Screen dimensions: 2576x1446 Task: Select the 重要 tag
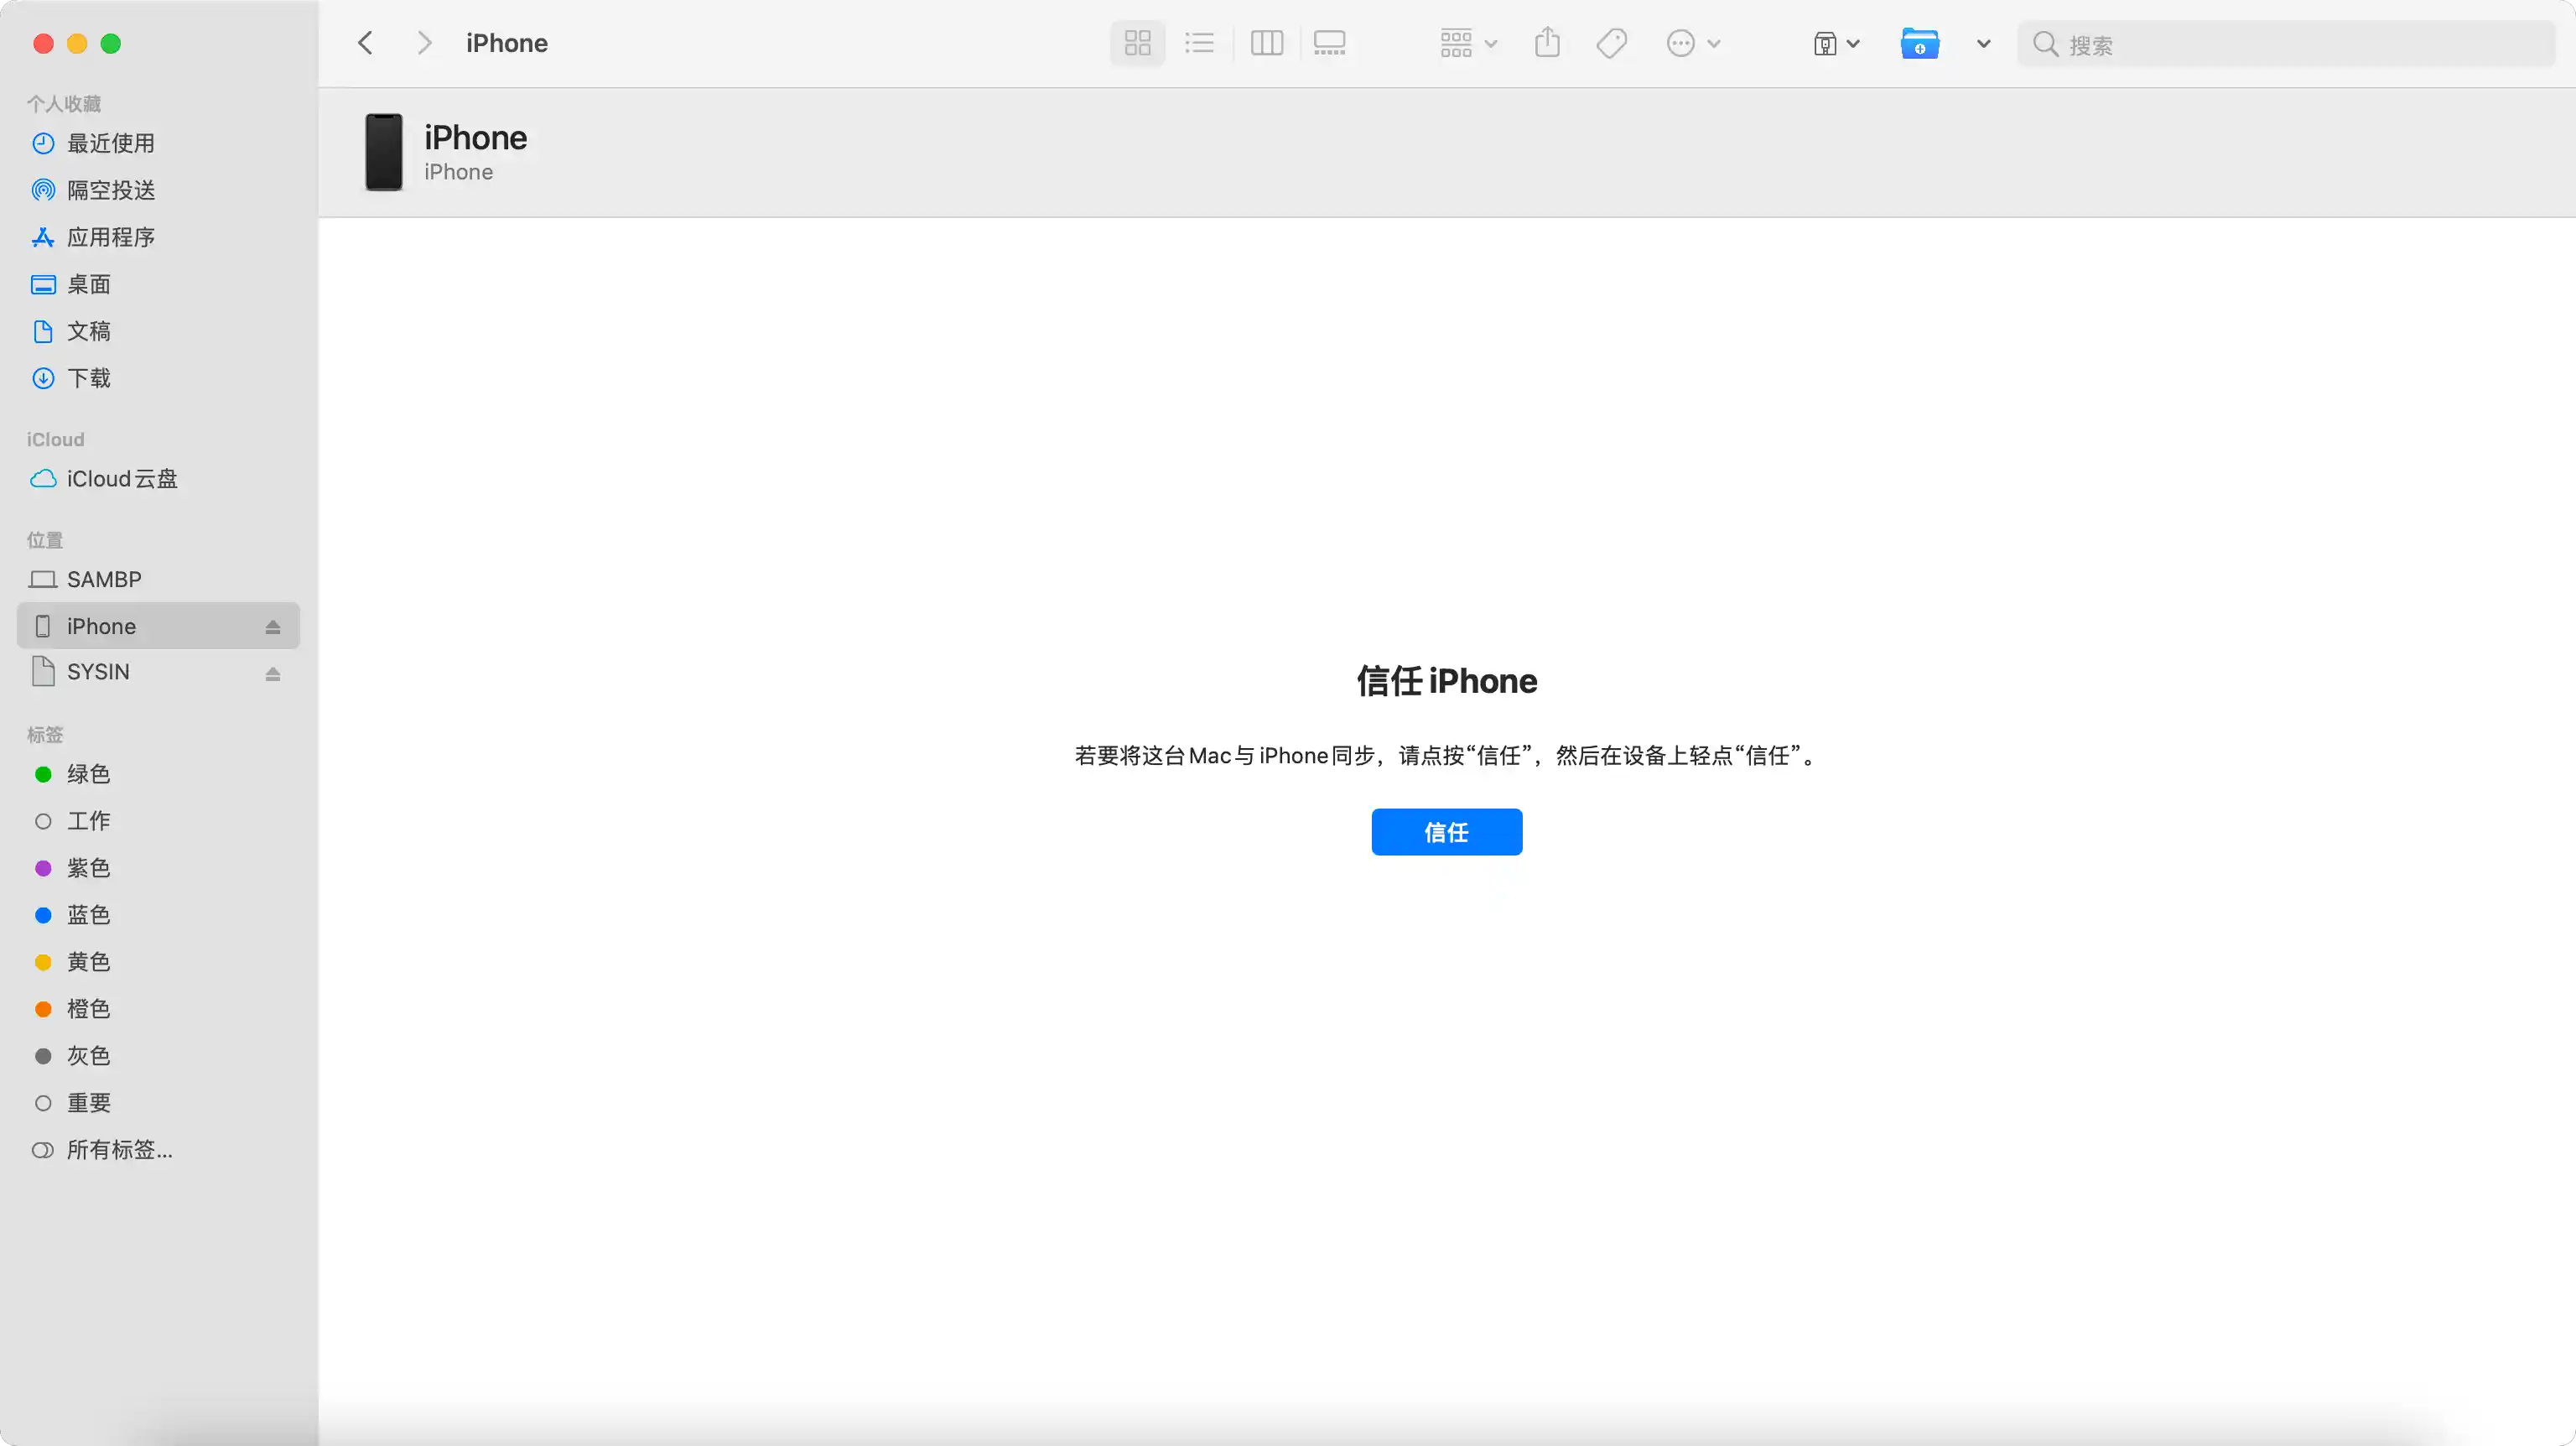[x=158, y=1103]
